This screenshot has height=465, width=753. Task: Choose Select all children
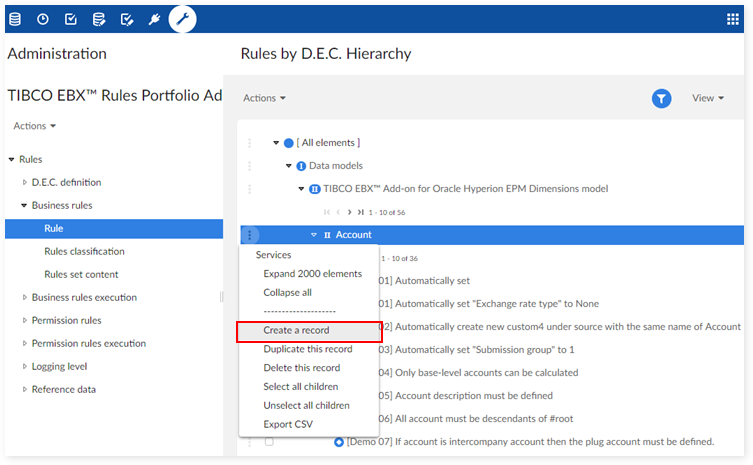click(x=301, y=387)
